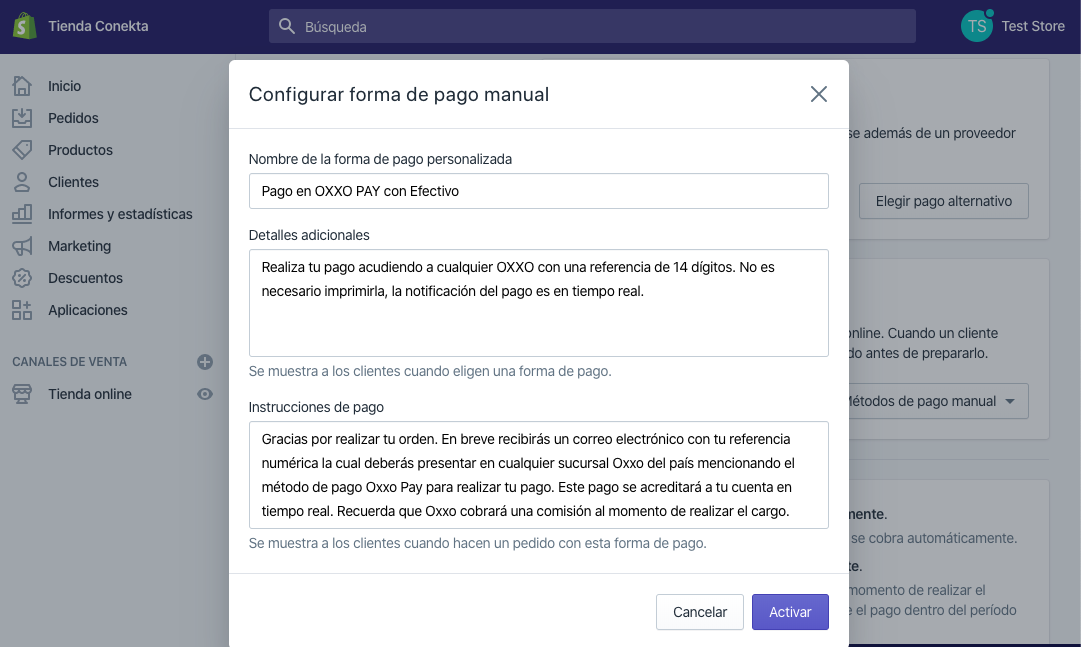The height and width of the screenshot is (647, 1081).
Task: Open Descuentos in the sidebar
Action: pyautogui.click(x=85, y=278)
